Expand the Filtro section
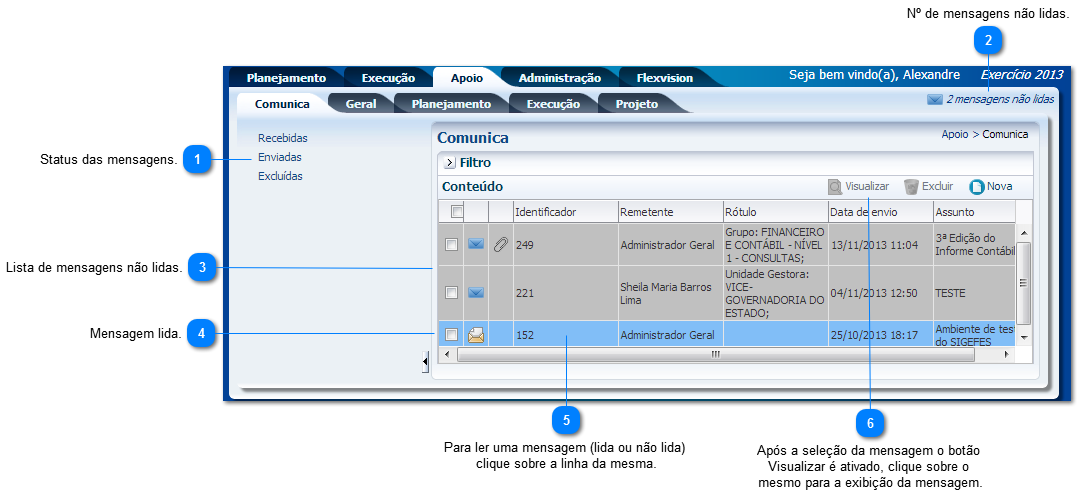Image resolution: width=1084 pixels, height=498 pixels. [449, 163]
